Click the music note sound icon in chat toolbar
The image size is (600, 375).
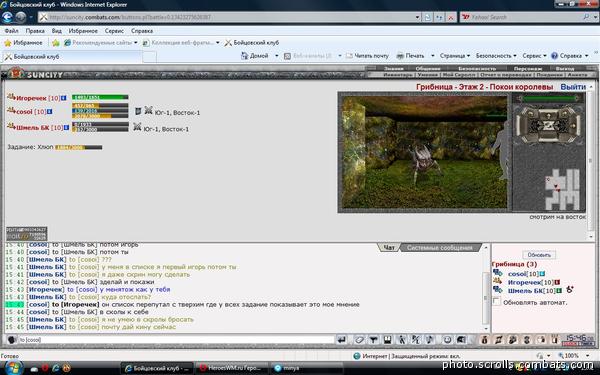(x=430, y=340)
